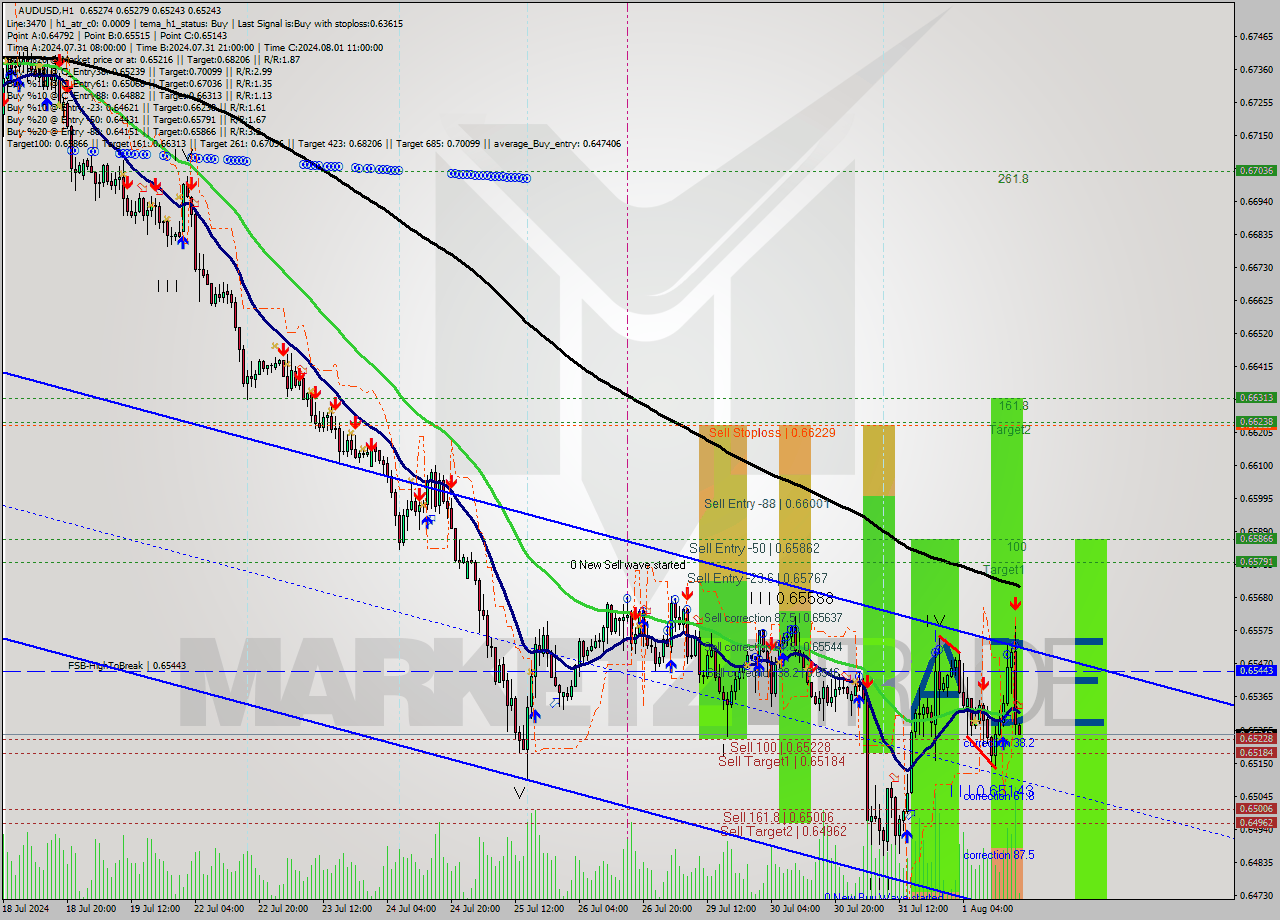This screenshot has width=1280, height=920.
Task: Click the blue 'correction 87.5' label
Action: point(999,855)
